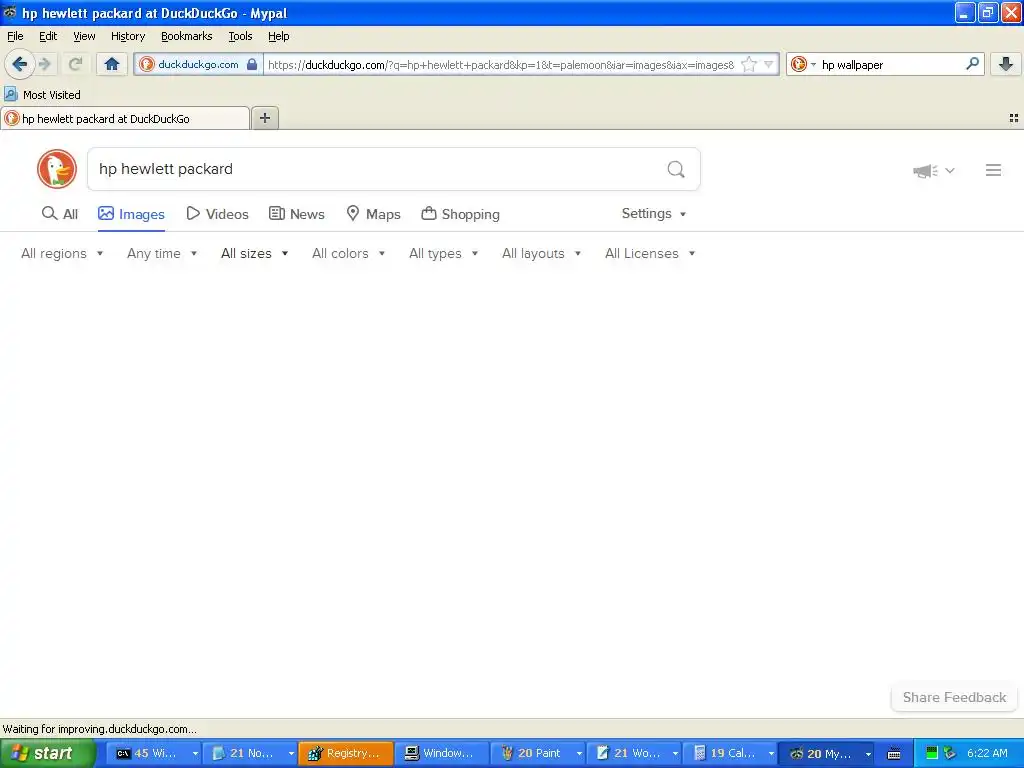
Task: Open a new tab with the plus button
Action: [264, 118]
